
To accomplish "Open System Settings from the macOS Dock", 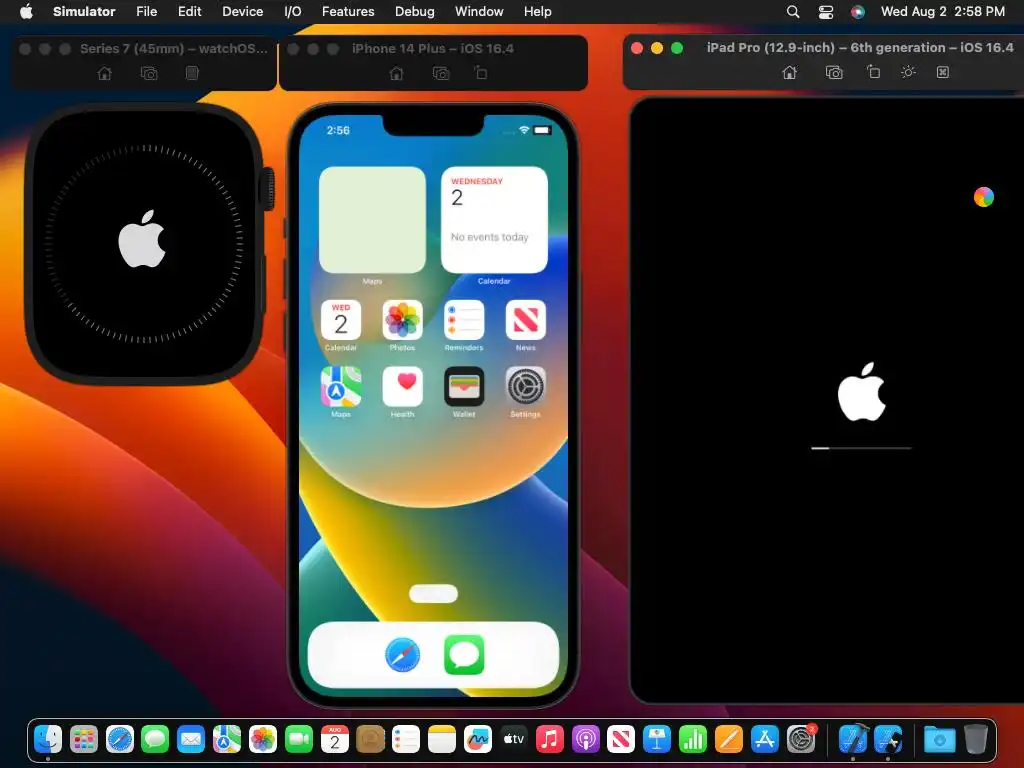I will [x=801, y=739].
